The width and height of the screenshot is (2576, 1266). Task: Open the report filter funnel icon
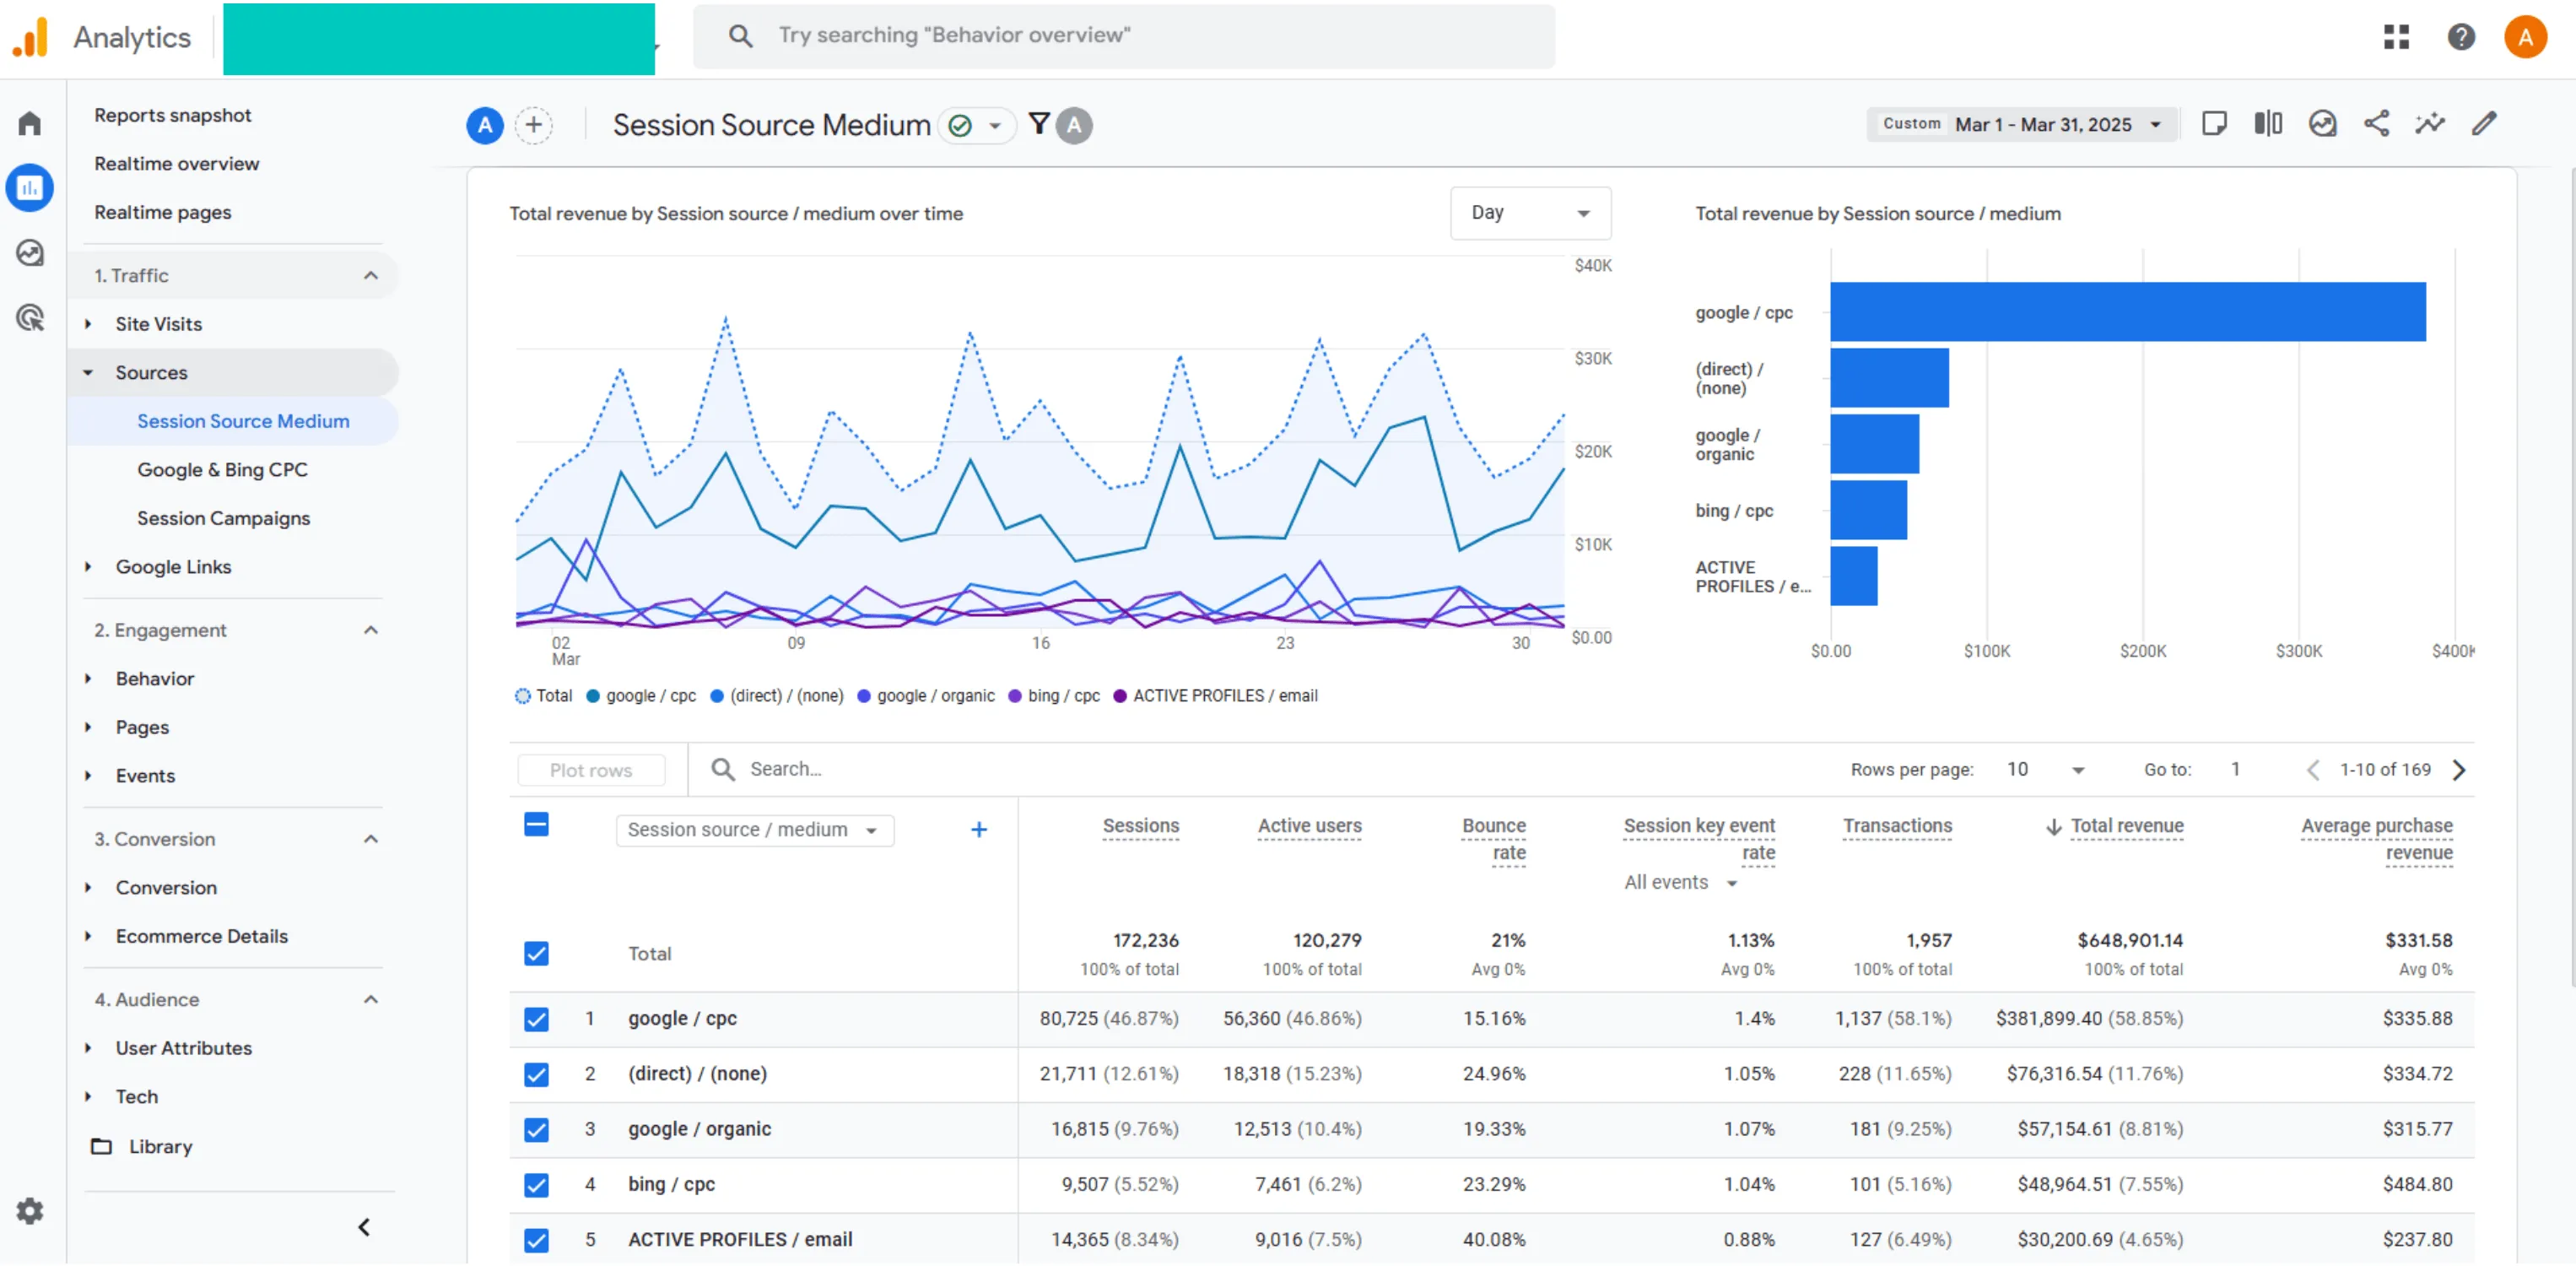[1039, 124]
